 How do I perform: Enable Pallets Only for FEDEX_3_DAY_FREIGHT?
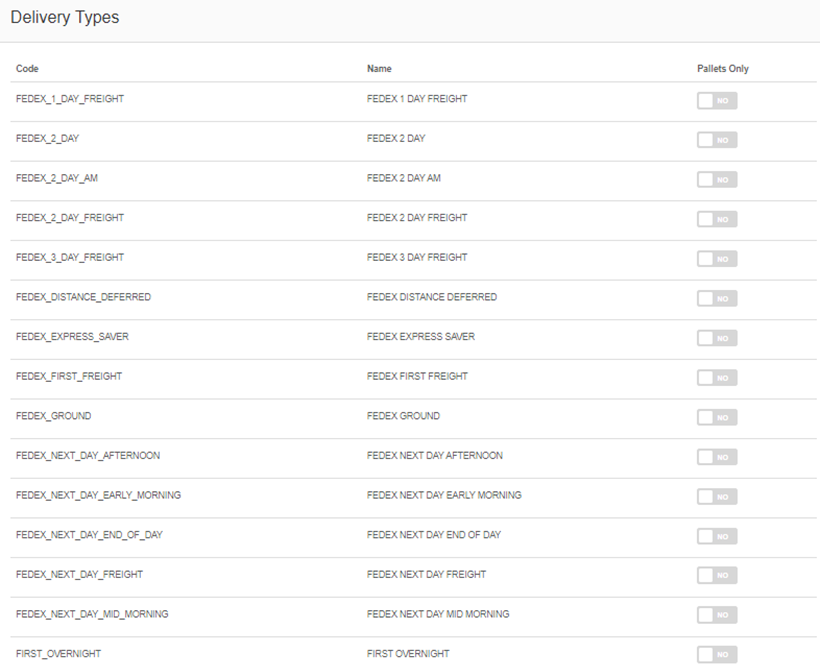[717, 259]
